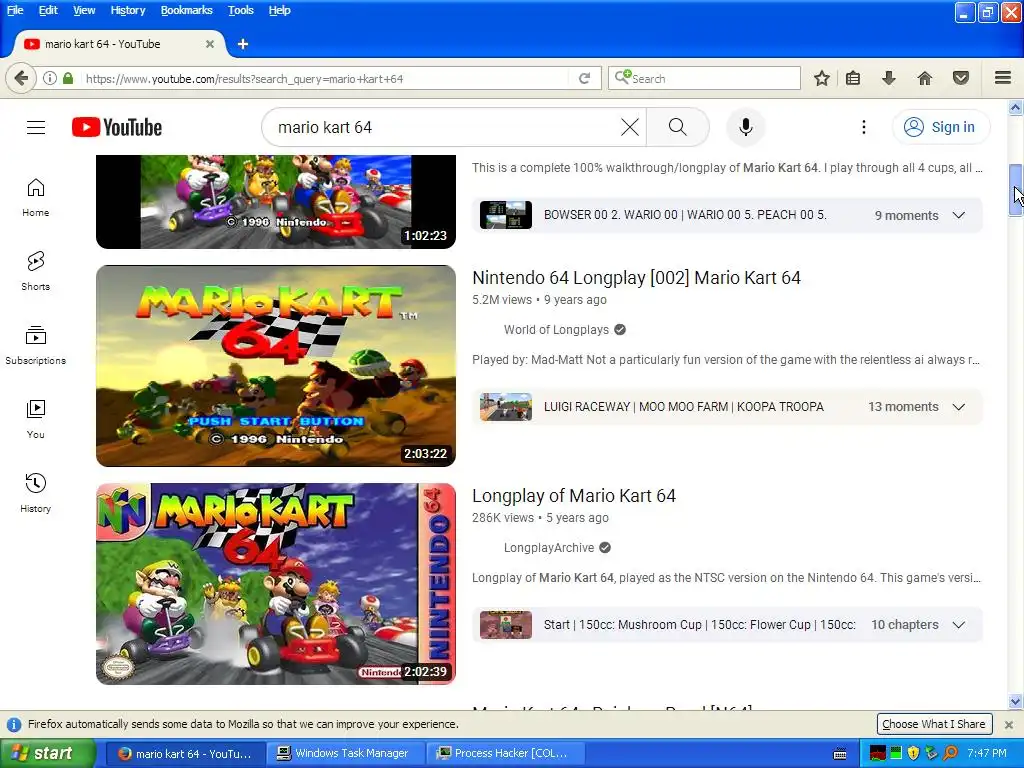
Task: Go back with Firefox back arrow
Action: 21,78
